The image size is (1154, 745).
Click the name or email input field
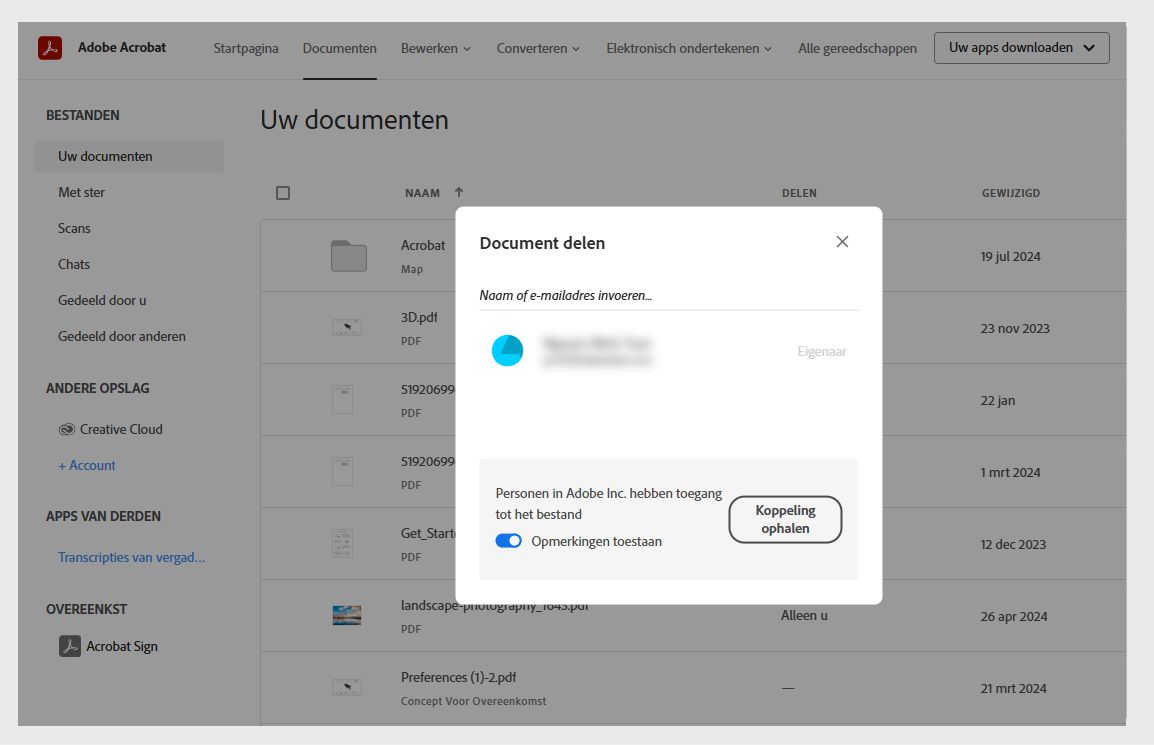[668, 294]
